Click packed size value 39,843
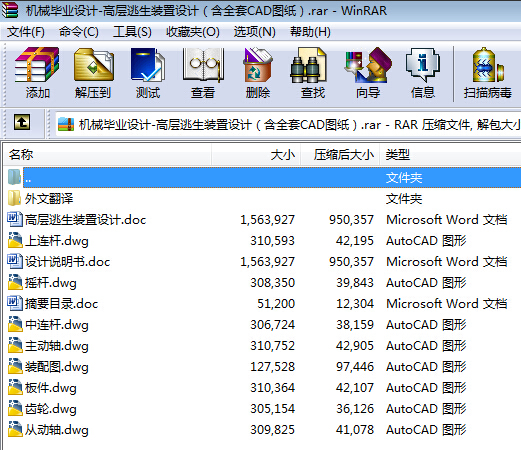 click(x=355, y=283)
